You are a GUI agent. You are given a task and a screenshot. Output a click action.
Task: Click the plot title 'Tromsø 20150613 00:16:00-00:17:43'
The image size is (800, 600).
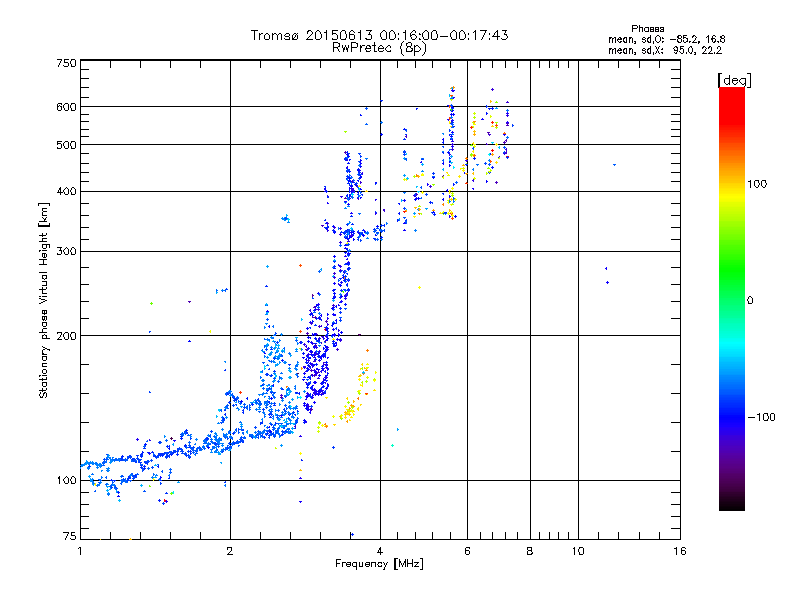tap(379, 35)
